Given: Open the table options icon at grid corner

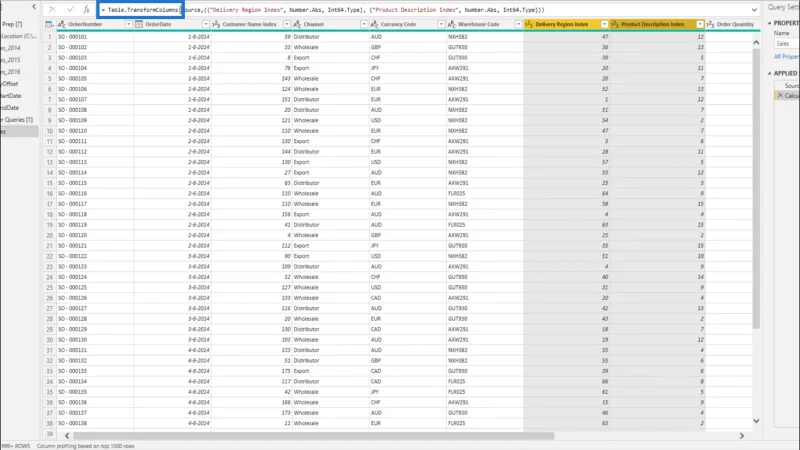Looking at the screenshot, I should click(x=49, y=24).
